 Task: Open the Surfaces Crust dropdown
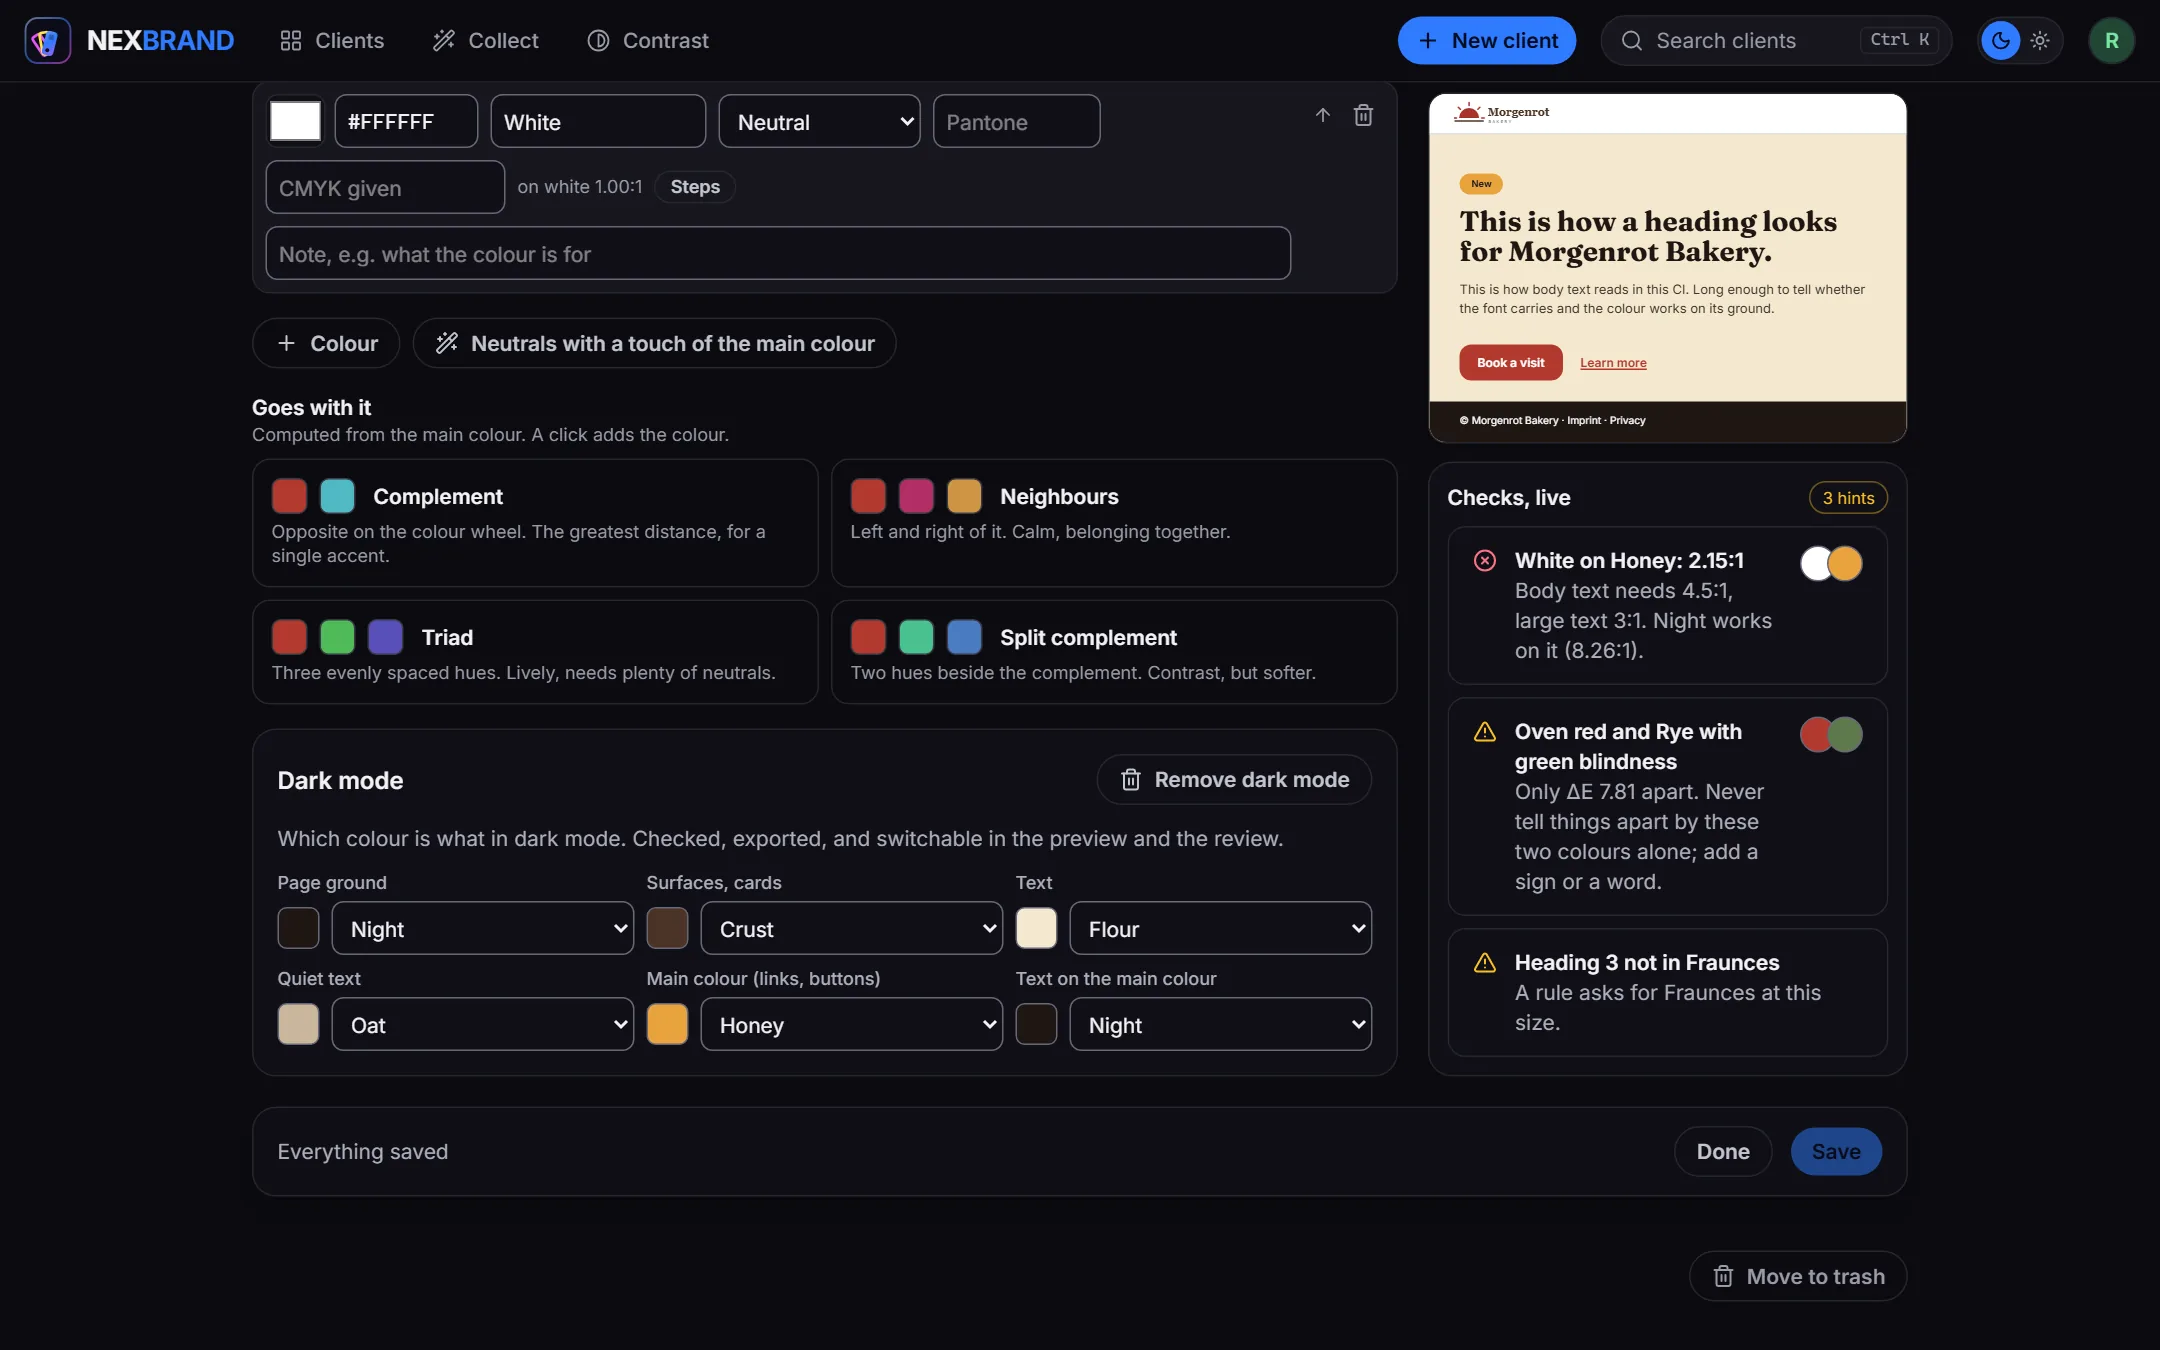[851, 928]
